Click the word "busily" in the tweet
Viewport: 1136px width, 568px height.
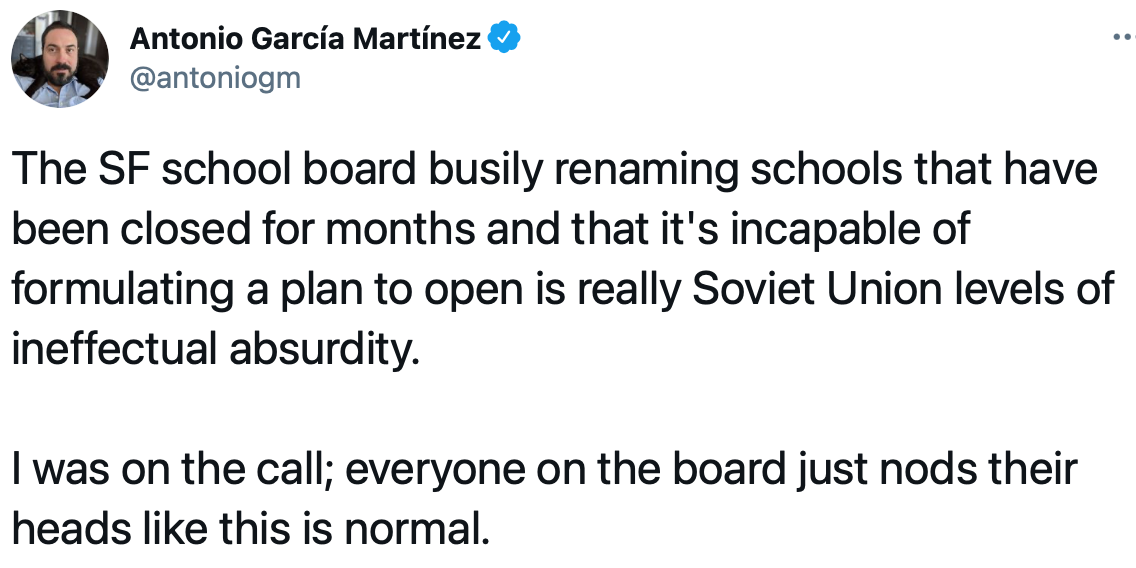pyautogui.click(x=486, y=170)
